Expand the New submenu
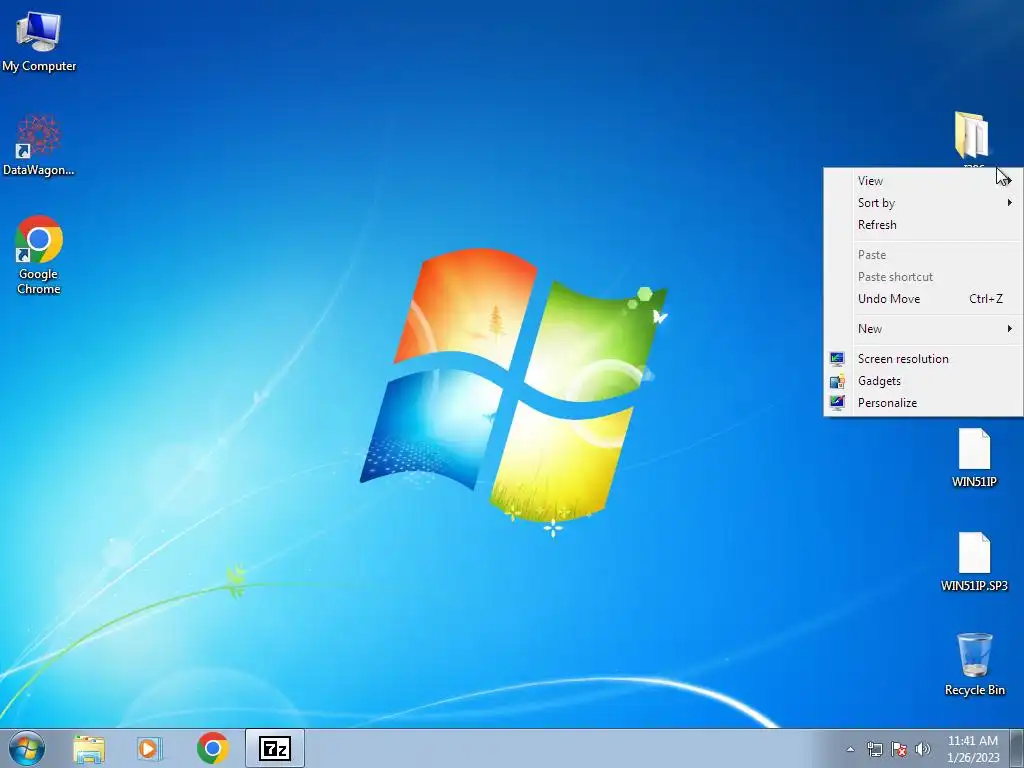Screen dimensions: 1024x768 point(923,329)
